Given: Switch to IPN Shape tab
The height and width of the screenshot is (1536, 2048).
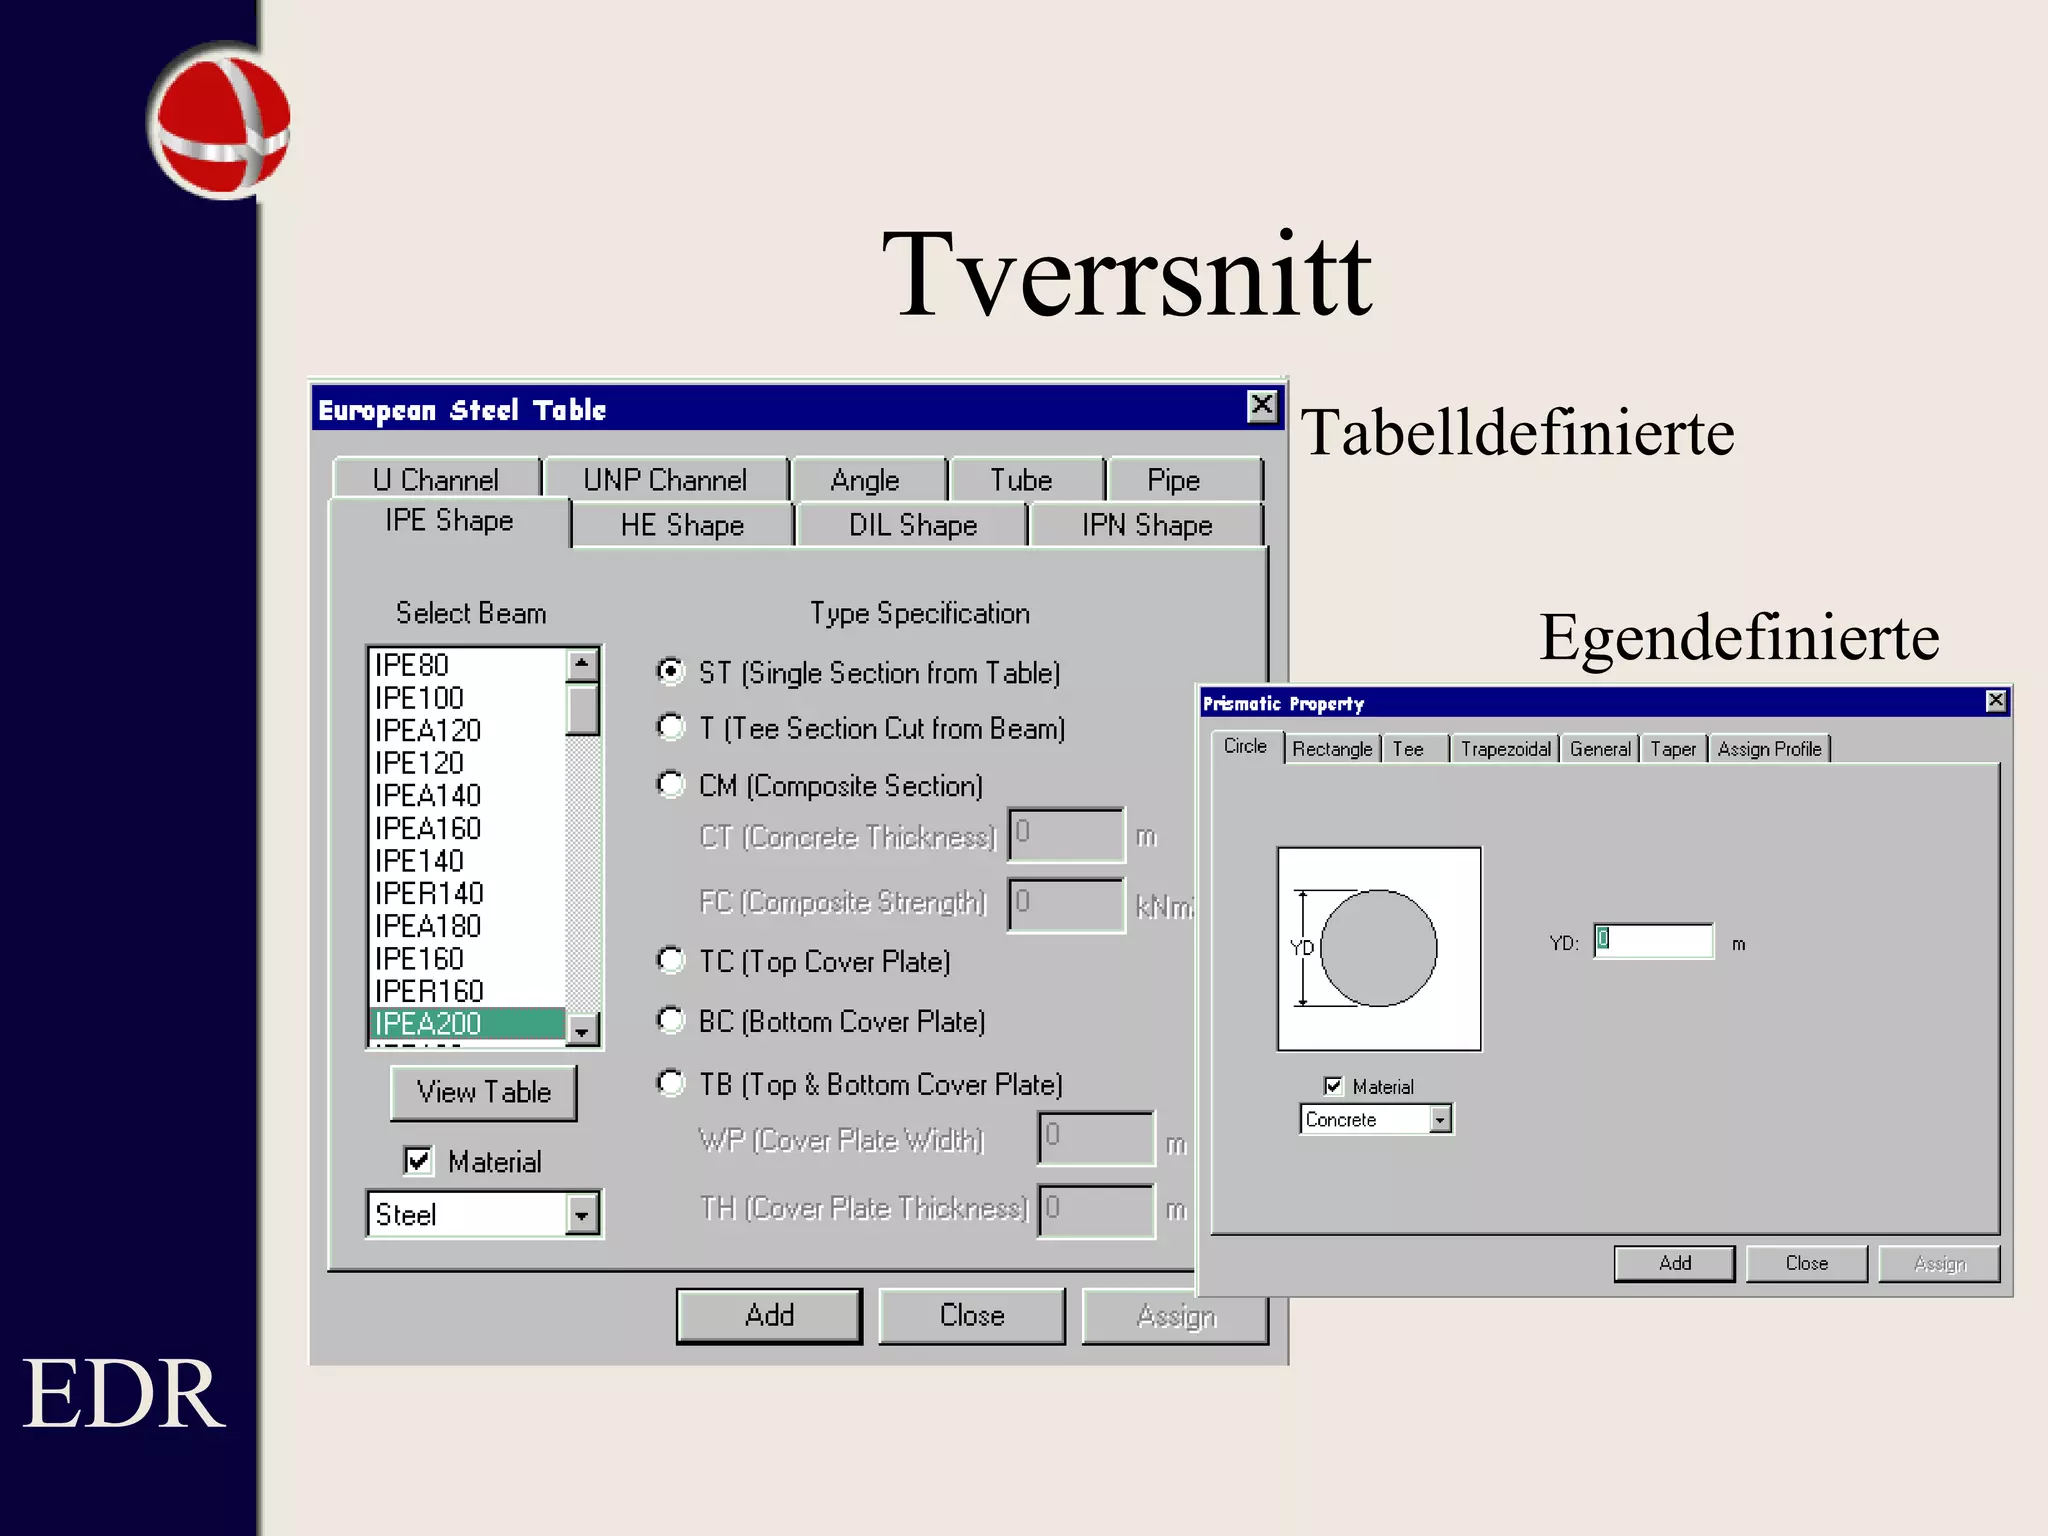Looking at the screenshot, I should (x=1147, y=525).
